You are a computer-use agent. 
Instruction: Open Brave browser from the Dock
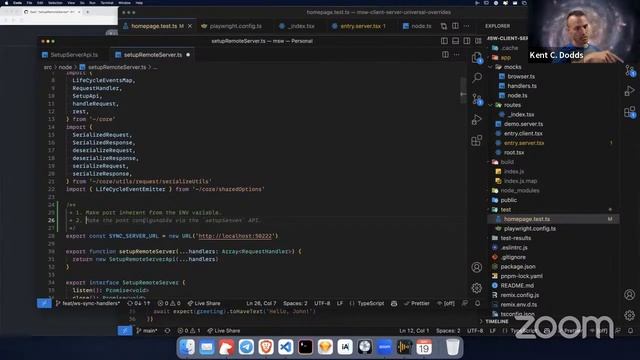[x=266, y=347]
